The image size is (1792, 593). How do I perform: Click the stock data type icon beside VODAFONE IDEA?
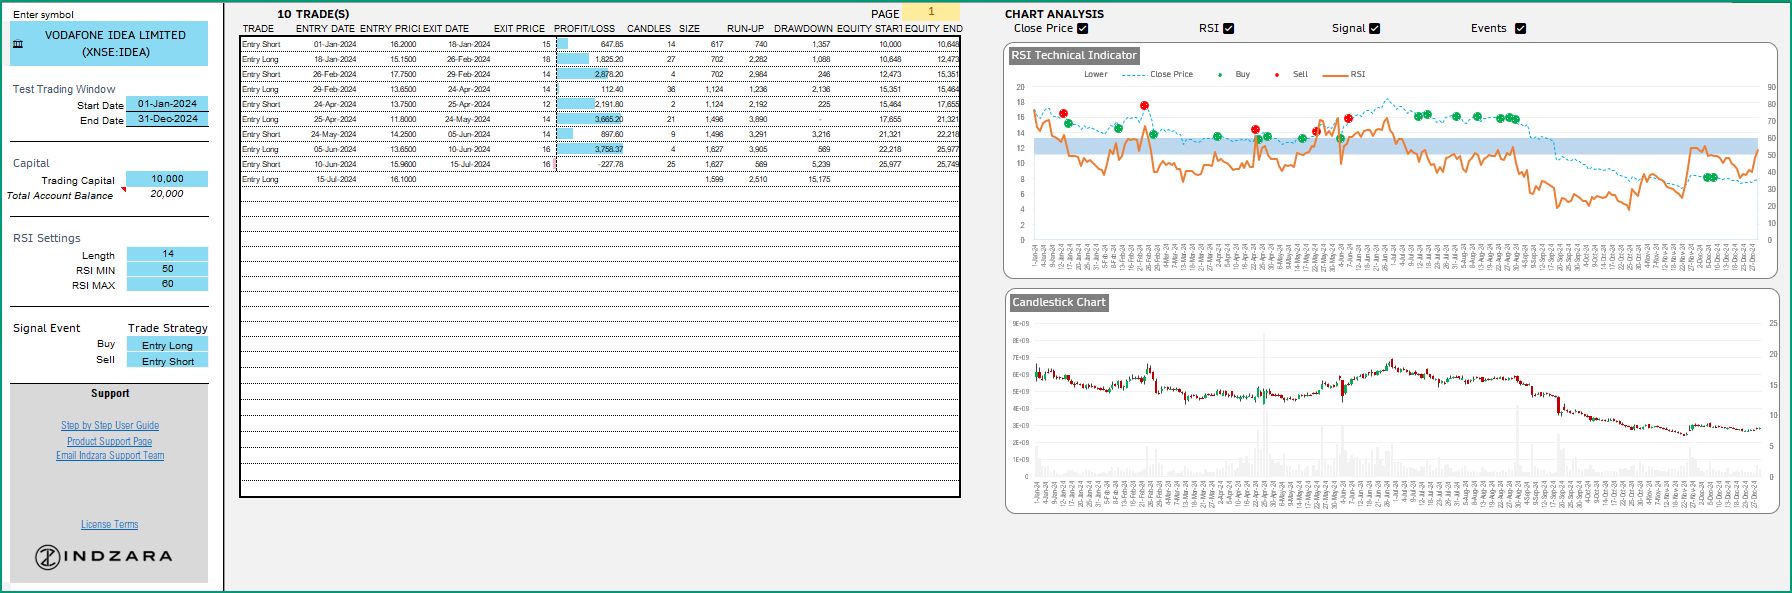[x=18, y=44]
